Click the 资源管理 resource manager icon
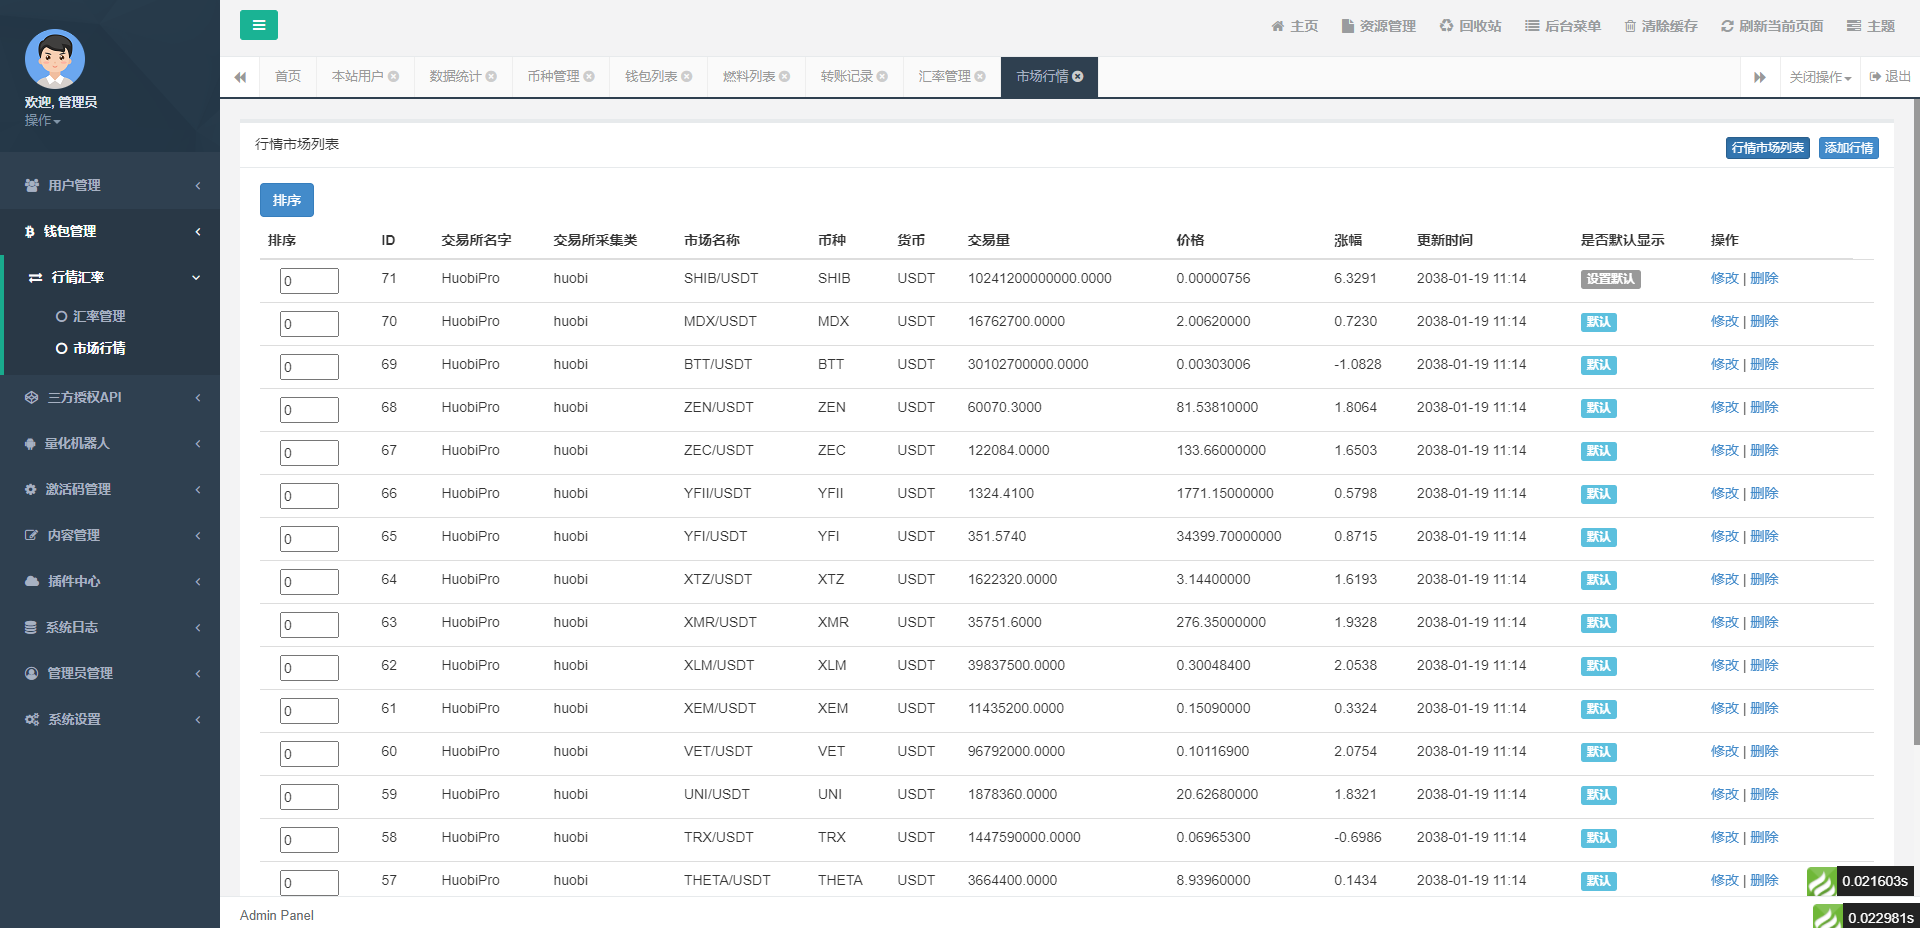 tap(1346, 25)
